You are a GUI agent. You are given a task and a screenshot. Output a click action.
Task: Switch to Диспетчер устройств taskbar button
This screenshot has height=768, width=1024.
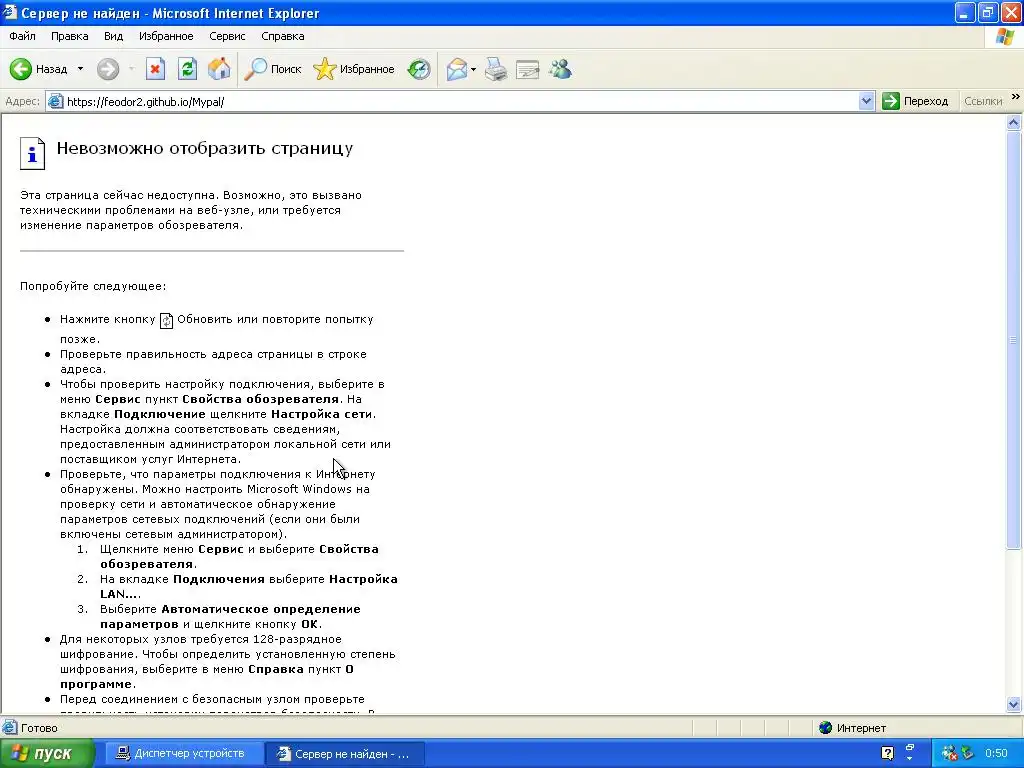pyautogui.click(x=182, y=754)
